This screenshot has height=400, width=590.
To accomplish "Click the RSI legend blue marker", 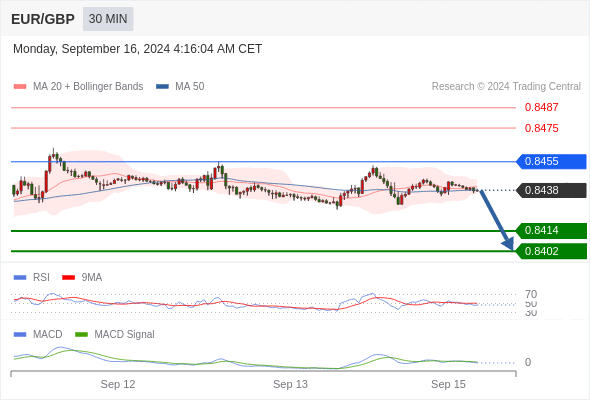I will click(x=20, y=278).
